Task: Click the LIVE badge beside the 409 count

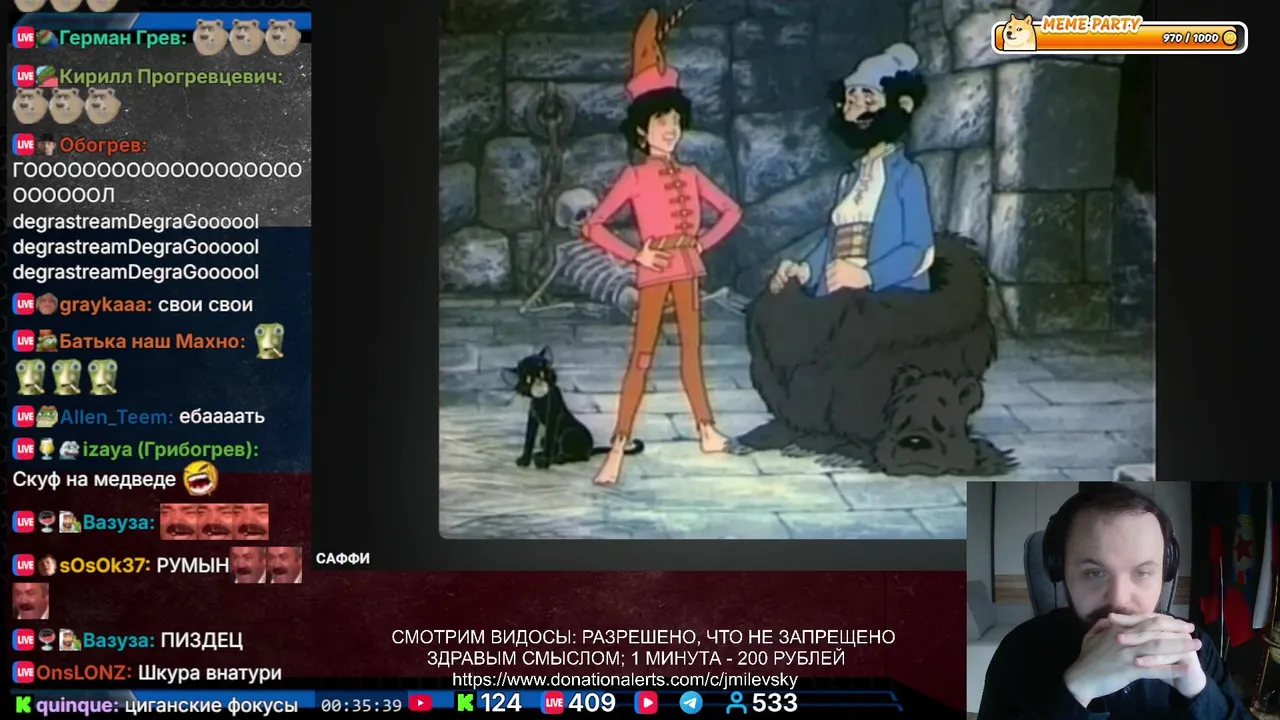Action: click(553, 703)
